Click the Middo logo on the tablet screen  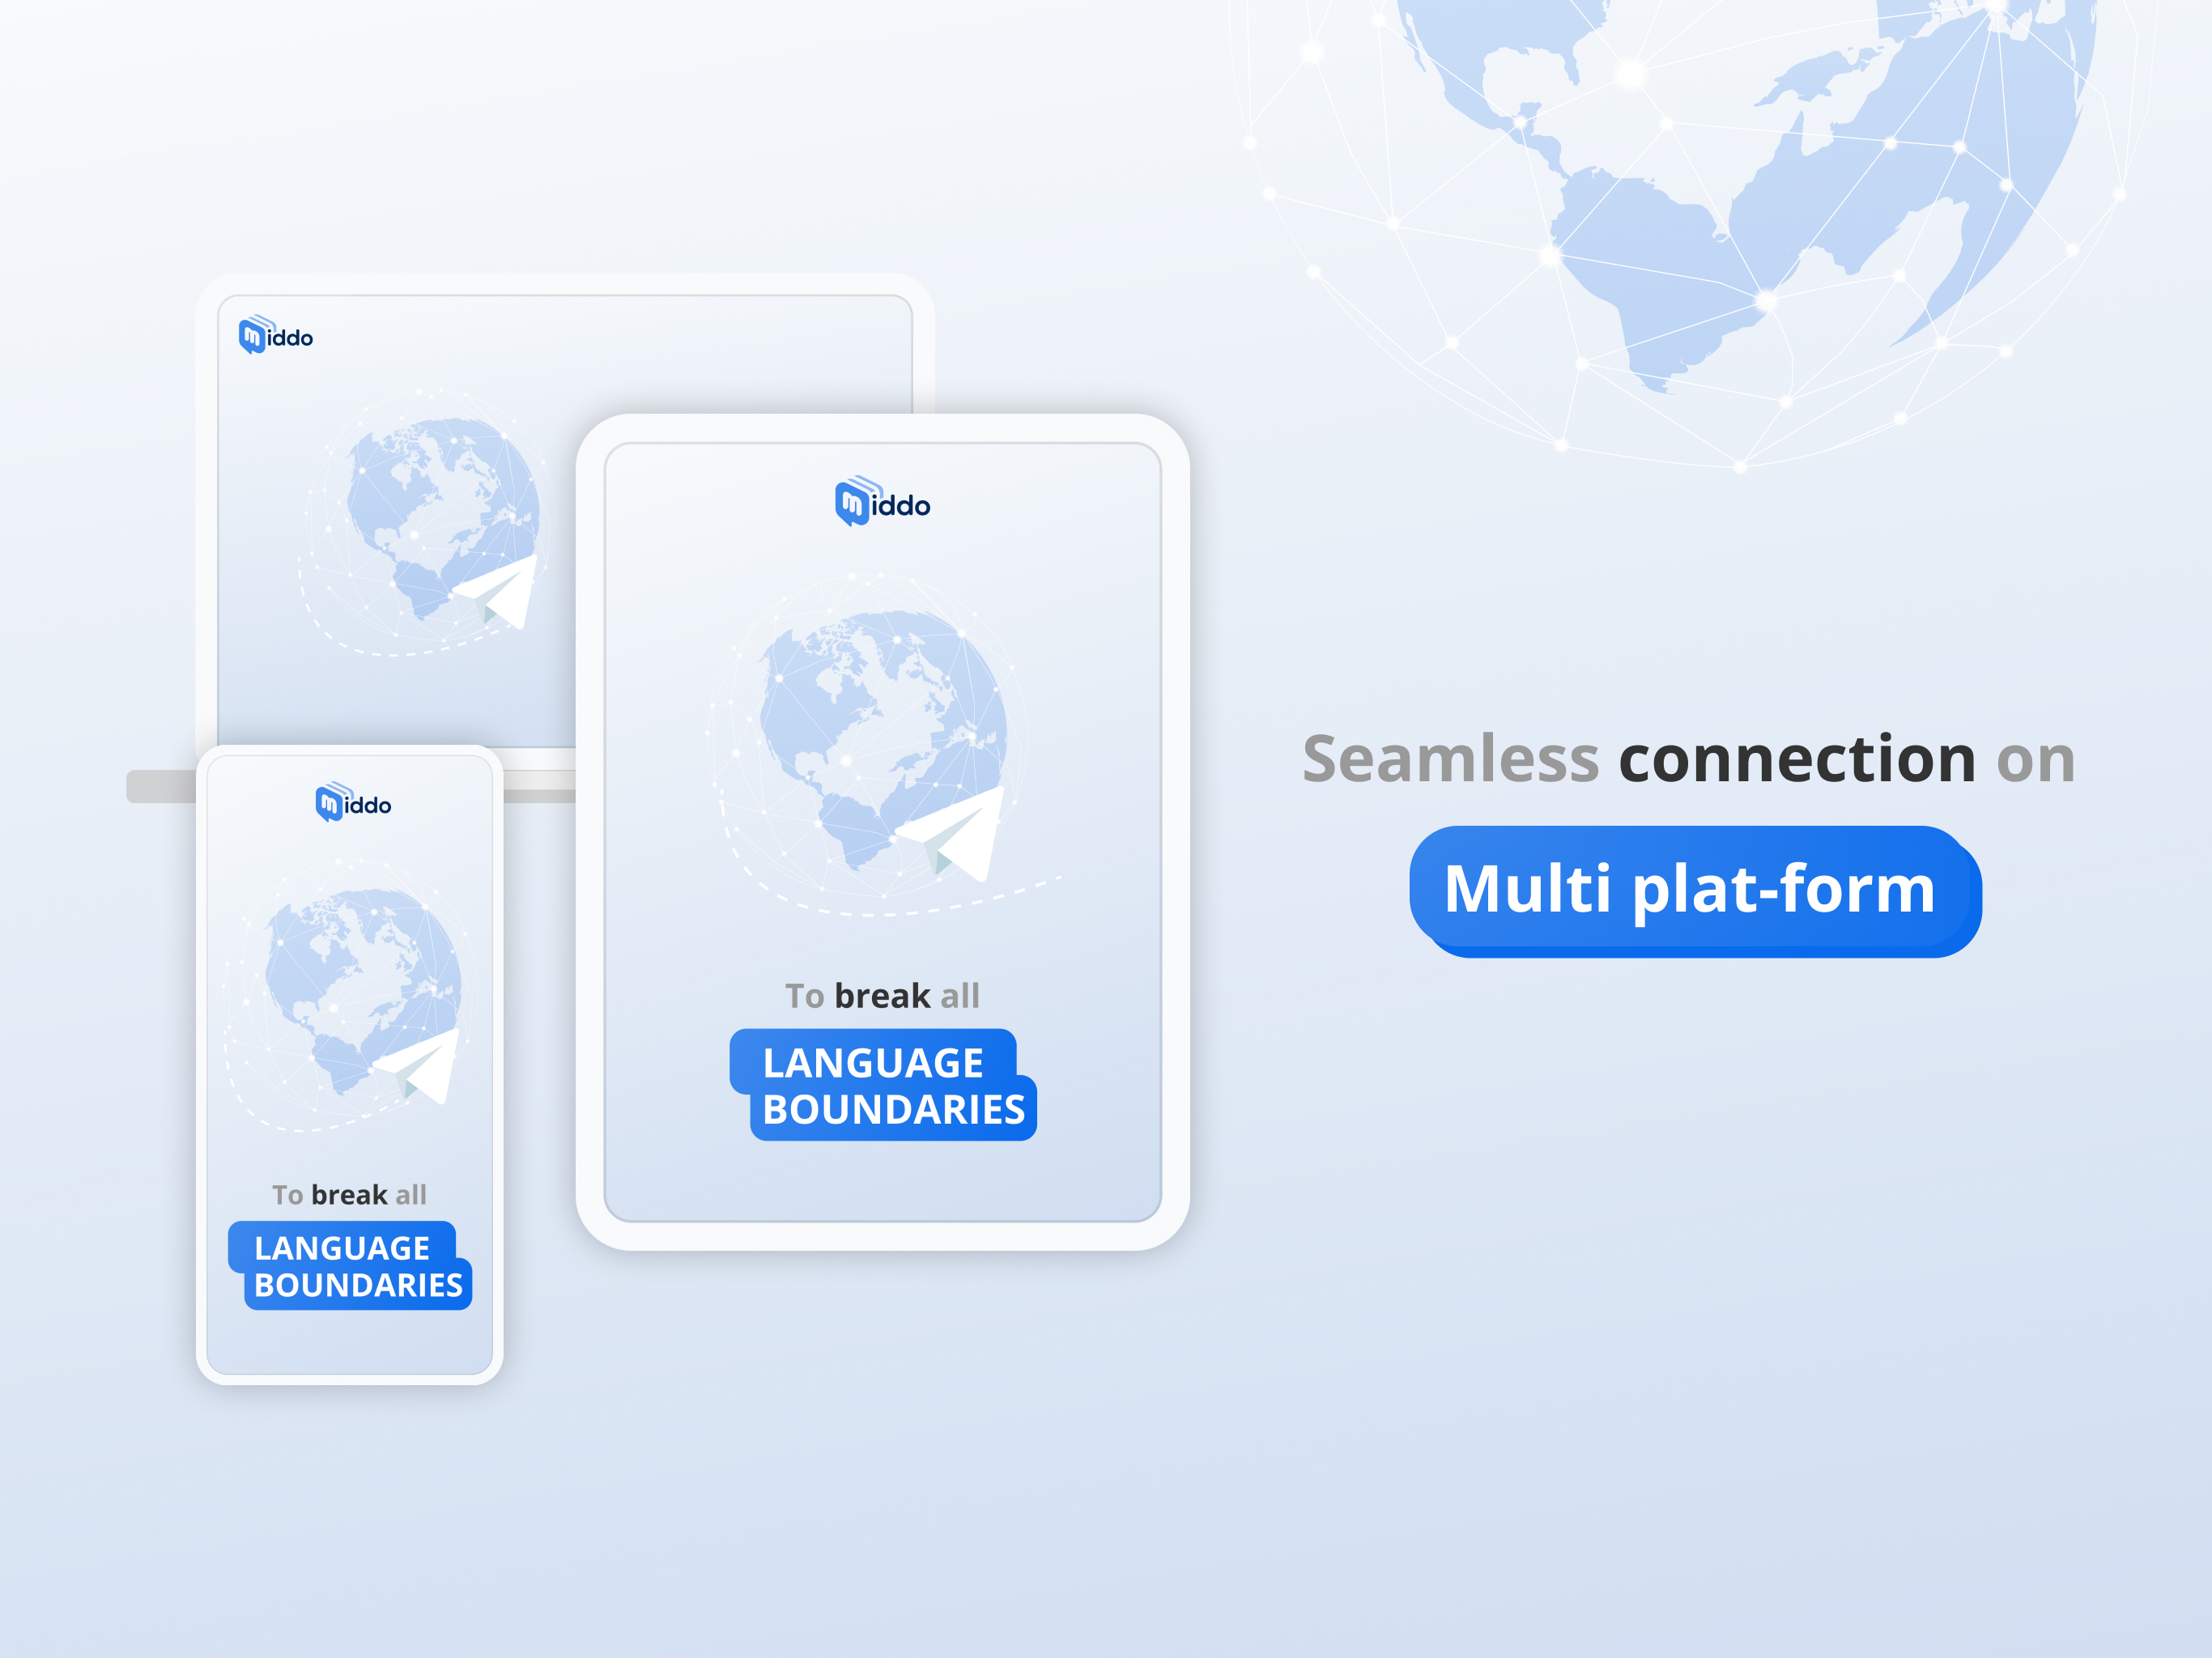click(x=882, y=502)
